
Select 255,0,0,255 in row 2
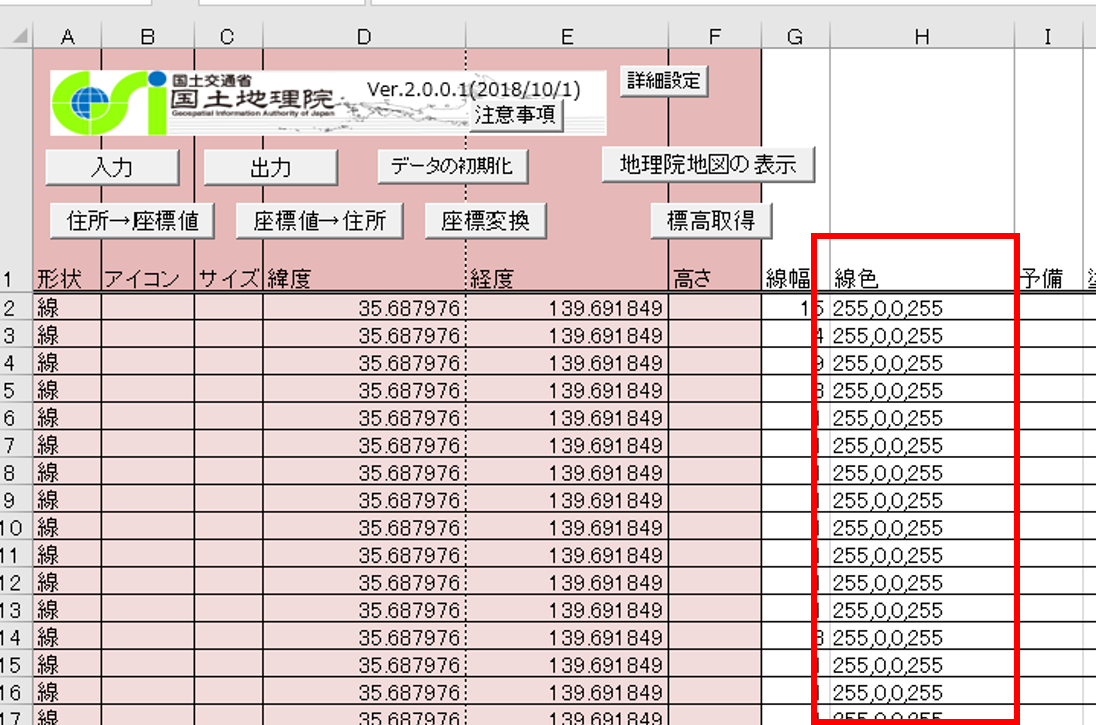(922, 307)
